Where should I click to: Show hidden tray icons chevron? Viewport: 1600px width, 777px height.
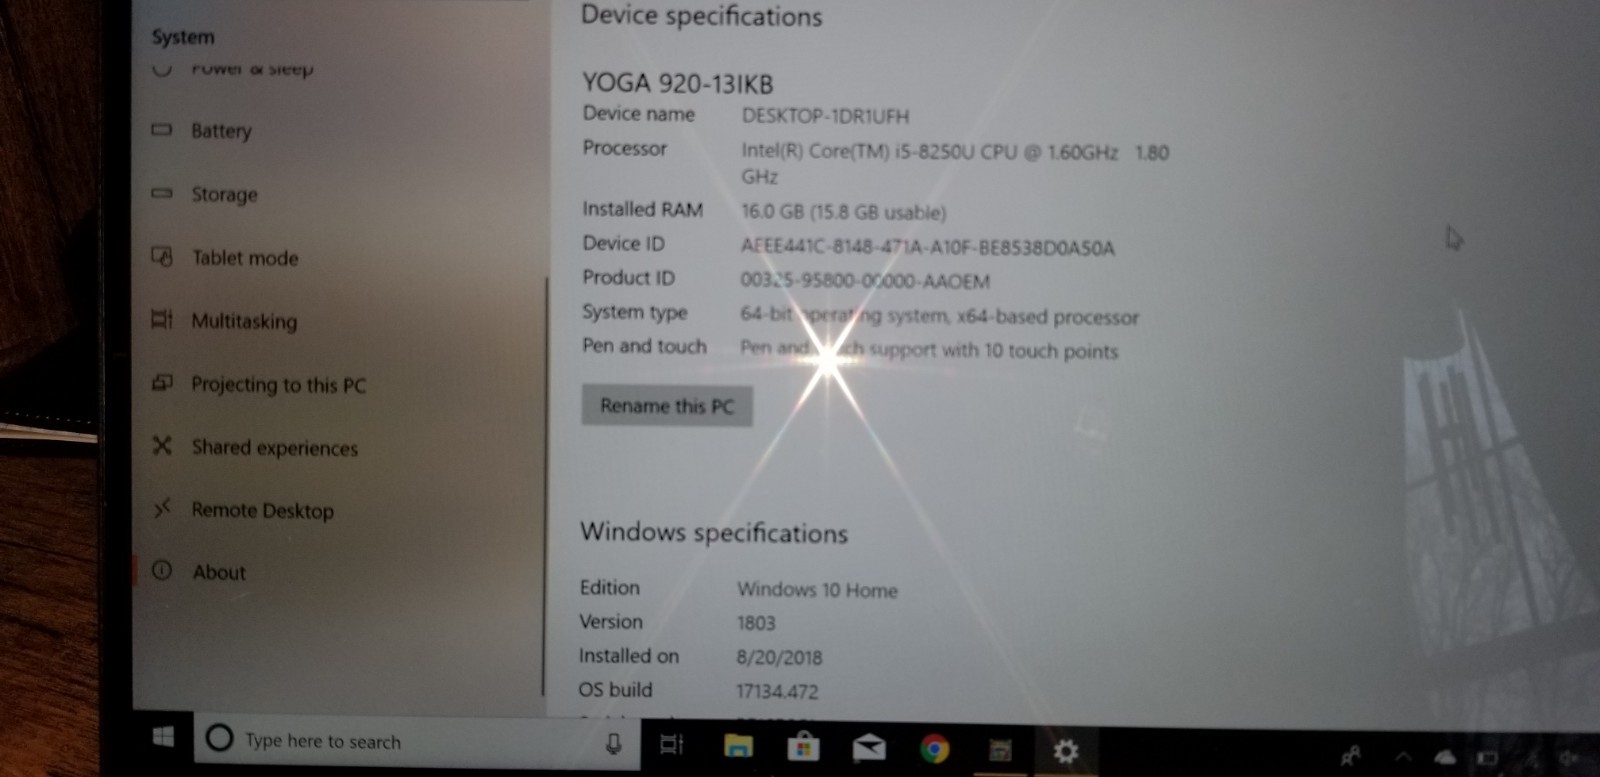[x=1404, y=758]
